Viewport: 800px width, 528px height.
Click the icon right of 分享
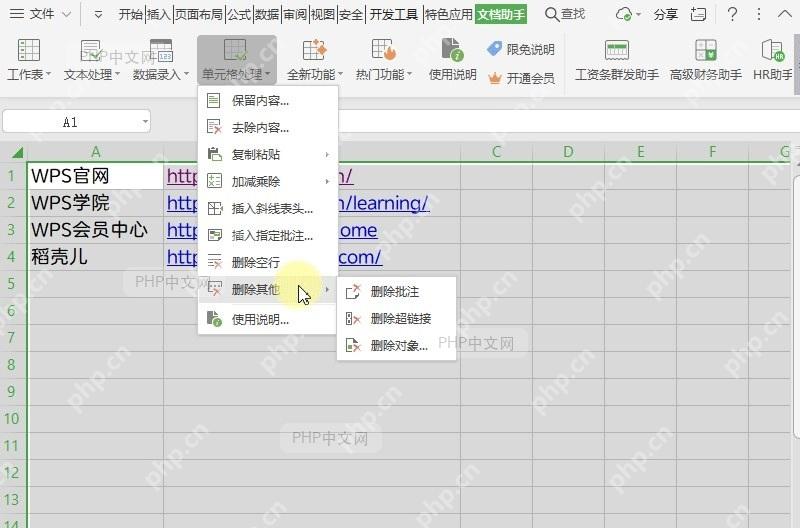698,14
